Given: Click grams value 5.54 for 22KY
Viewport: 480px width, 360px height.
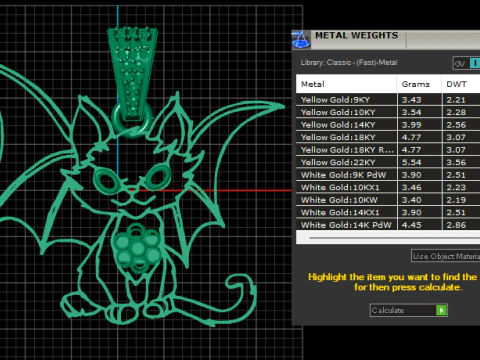Looking at the screenshot, I should coord(411,162).
